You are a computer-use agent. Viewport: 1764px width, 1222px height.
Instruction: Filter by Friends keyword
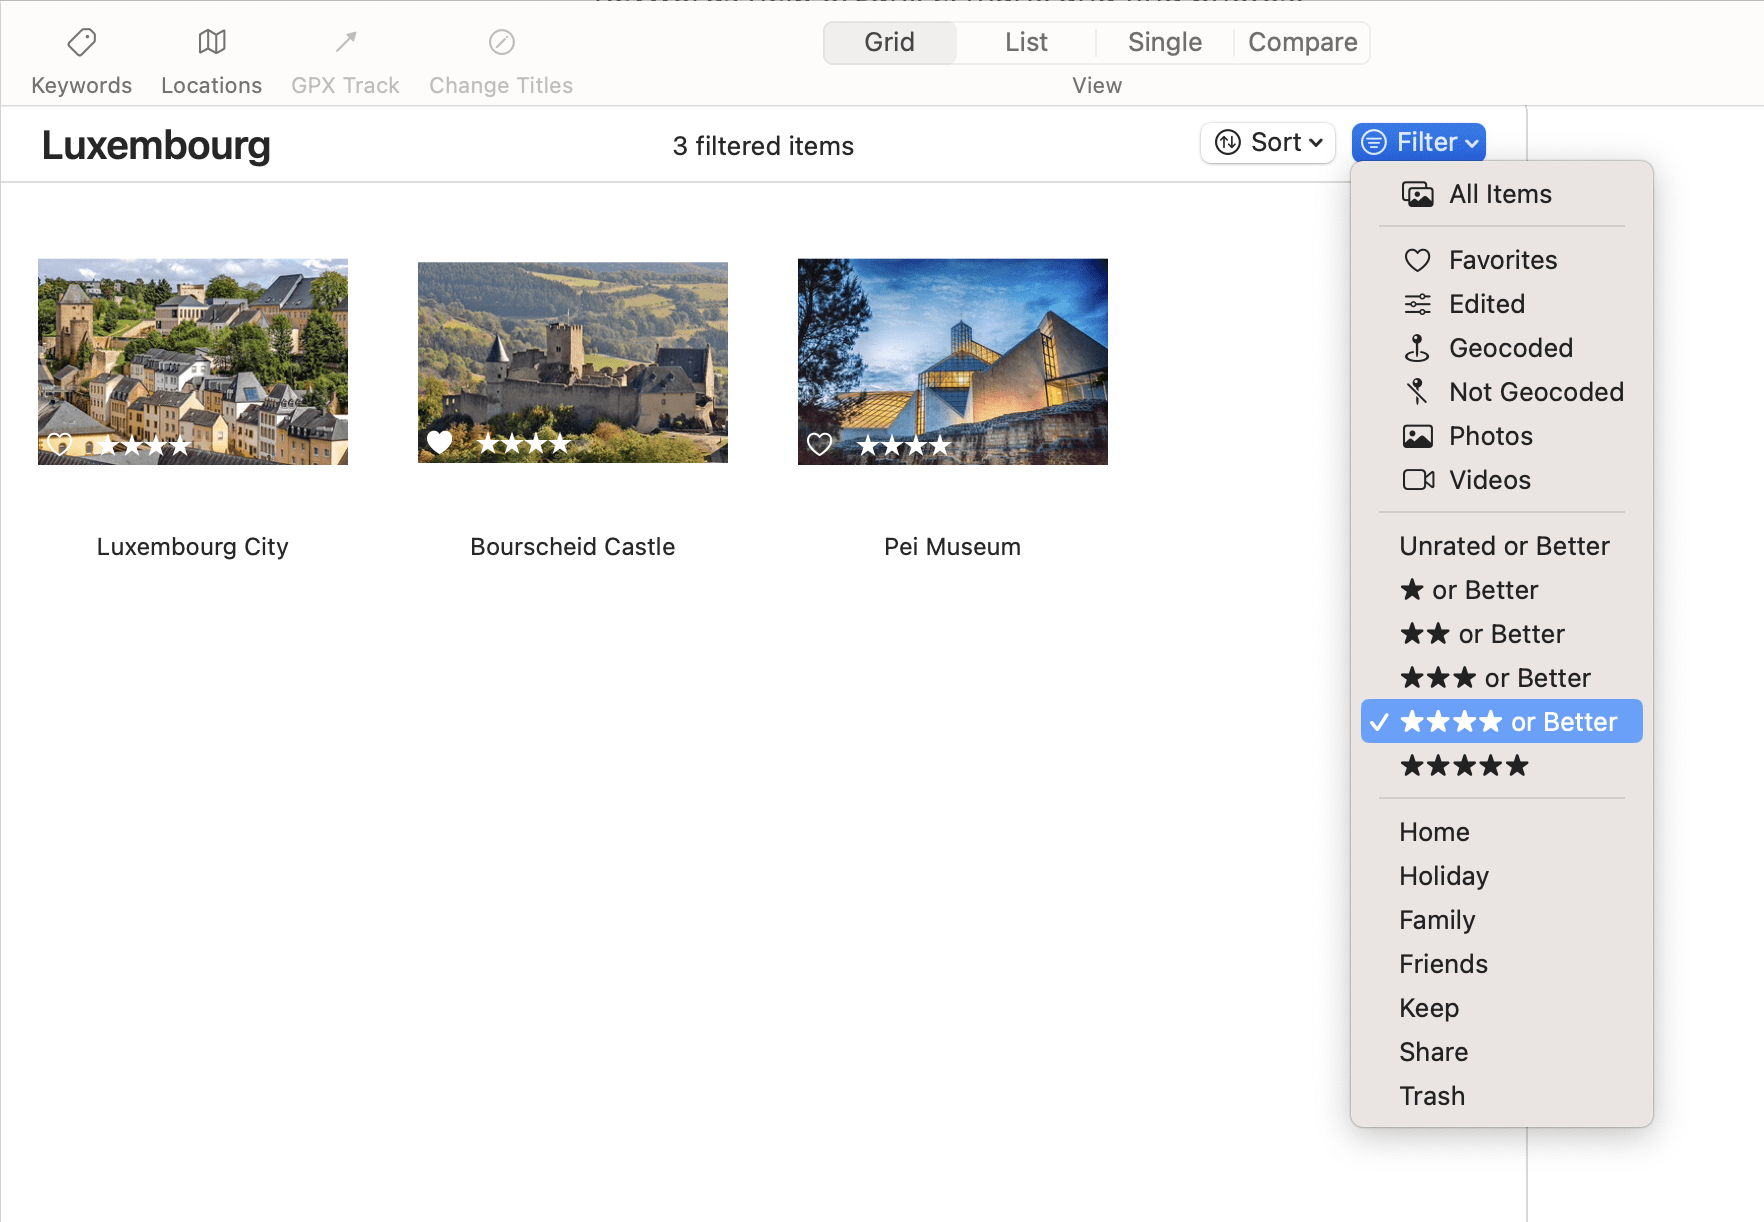[1501, 964]
